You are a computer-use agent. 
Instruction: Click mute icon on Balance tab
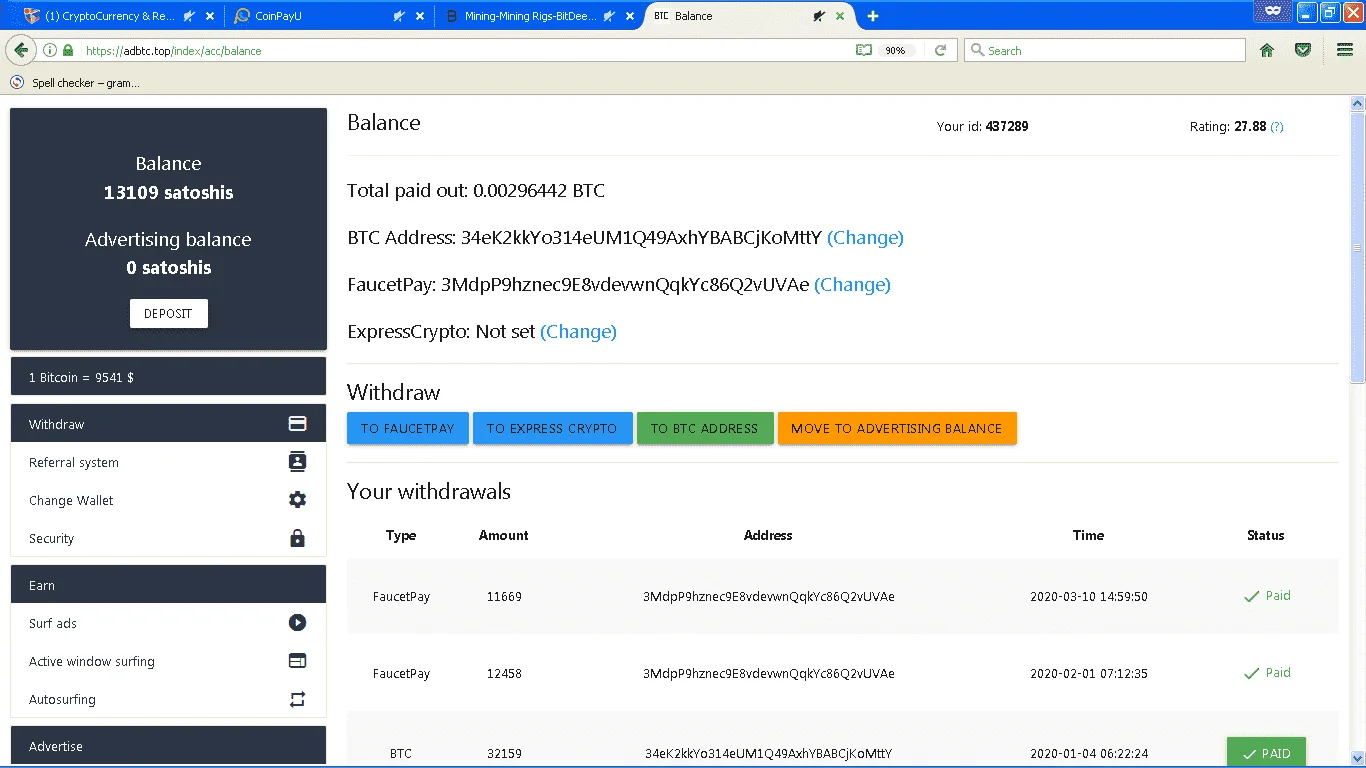pyautogui.click(x=819, y=16)
